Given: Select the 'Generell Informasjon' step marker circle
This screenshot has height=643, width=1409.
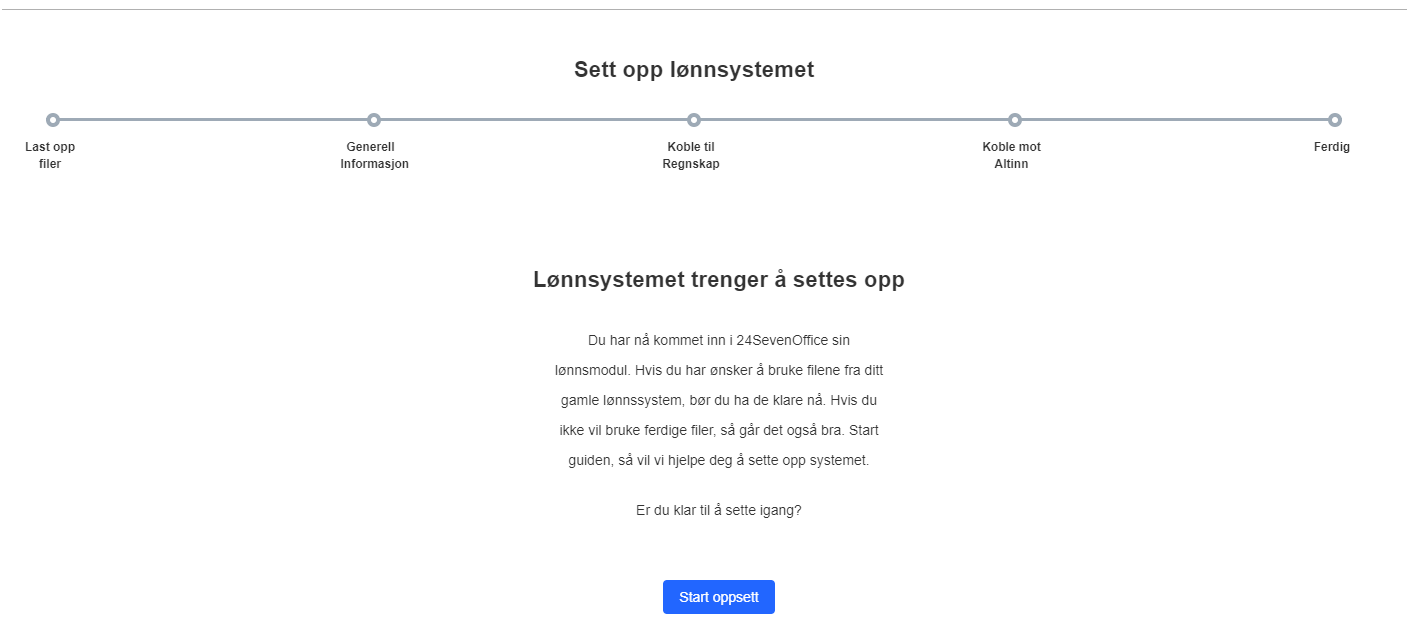Looking at the screenshot, I should click(x=374, y=120).
